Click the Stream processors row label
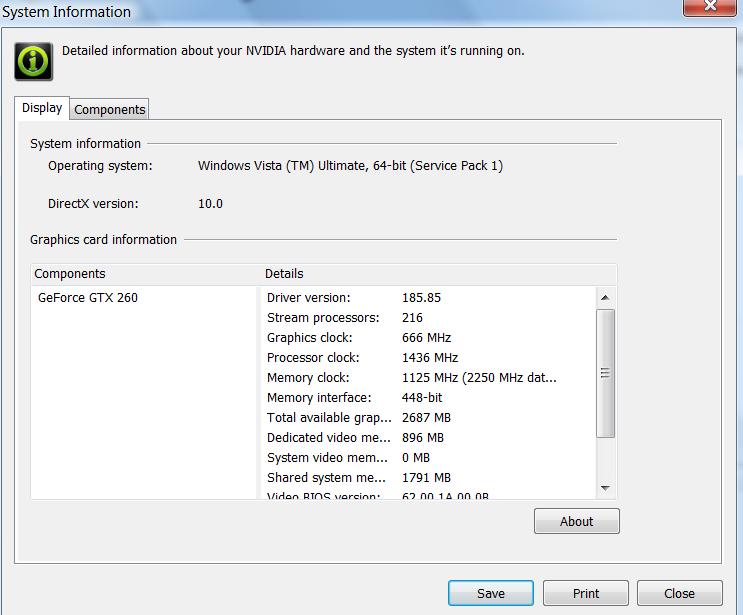Image resolution: width=743 pixels, height=615 pixels. 323,317
